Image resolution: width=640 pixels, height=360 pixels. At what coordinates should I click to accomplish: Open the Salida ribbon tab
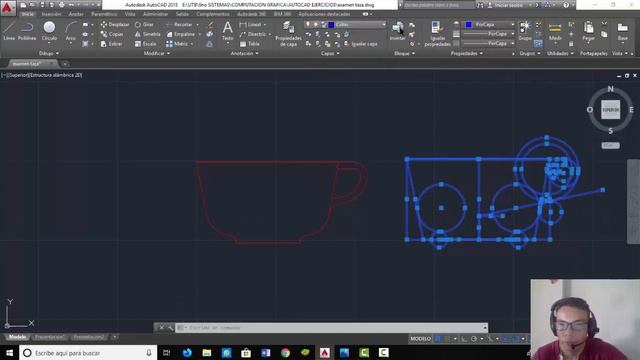[182, 14]
